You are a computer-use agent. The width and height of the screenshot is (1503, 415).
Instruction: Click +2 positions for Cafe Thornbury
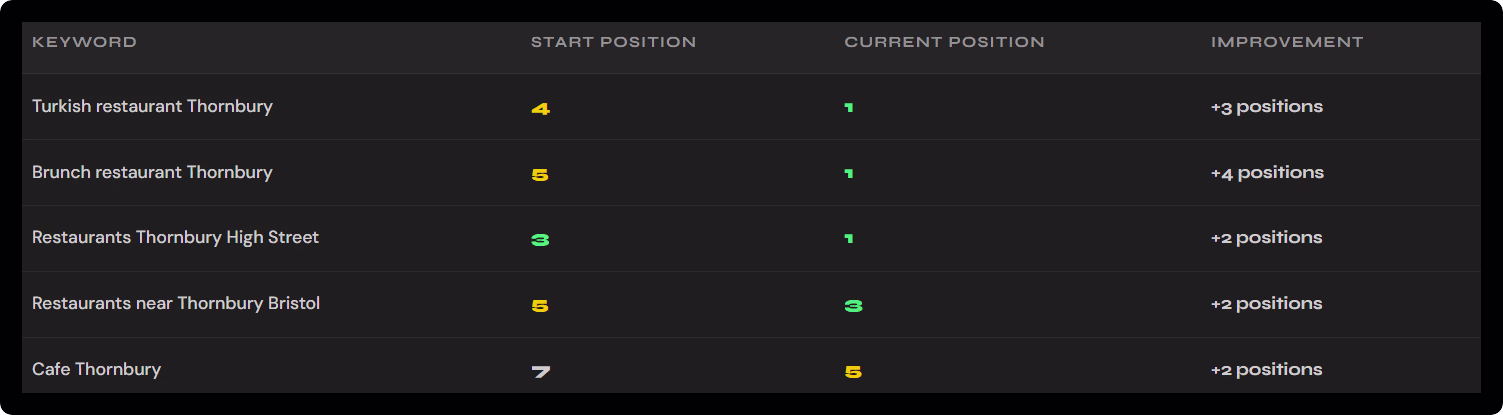coord(1266,370)
